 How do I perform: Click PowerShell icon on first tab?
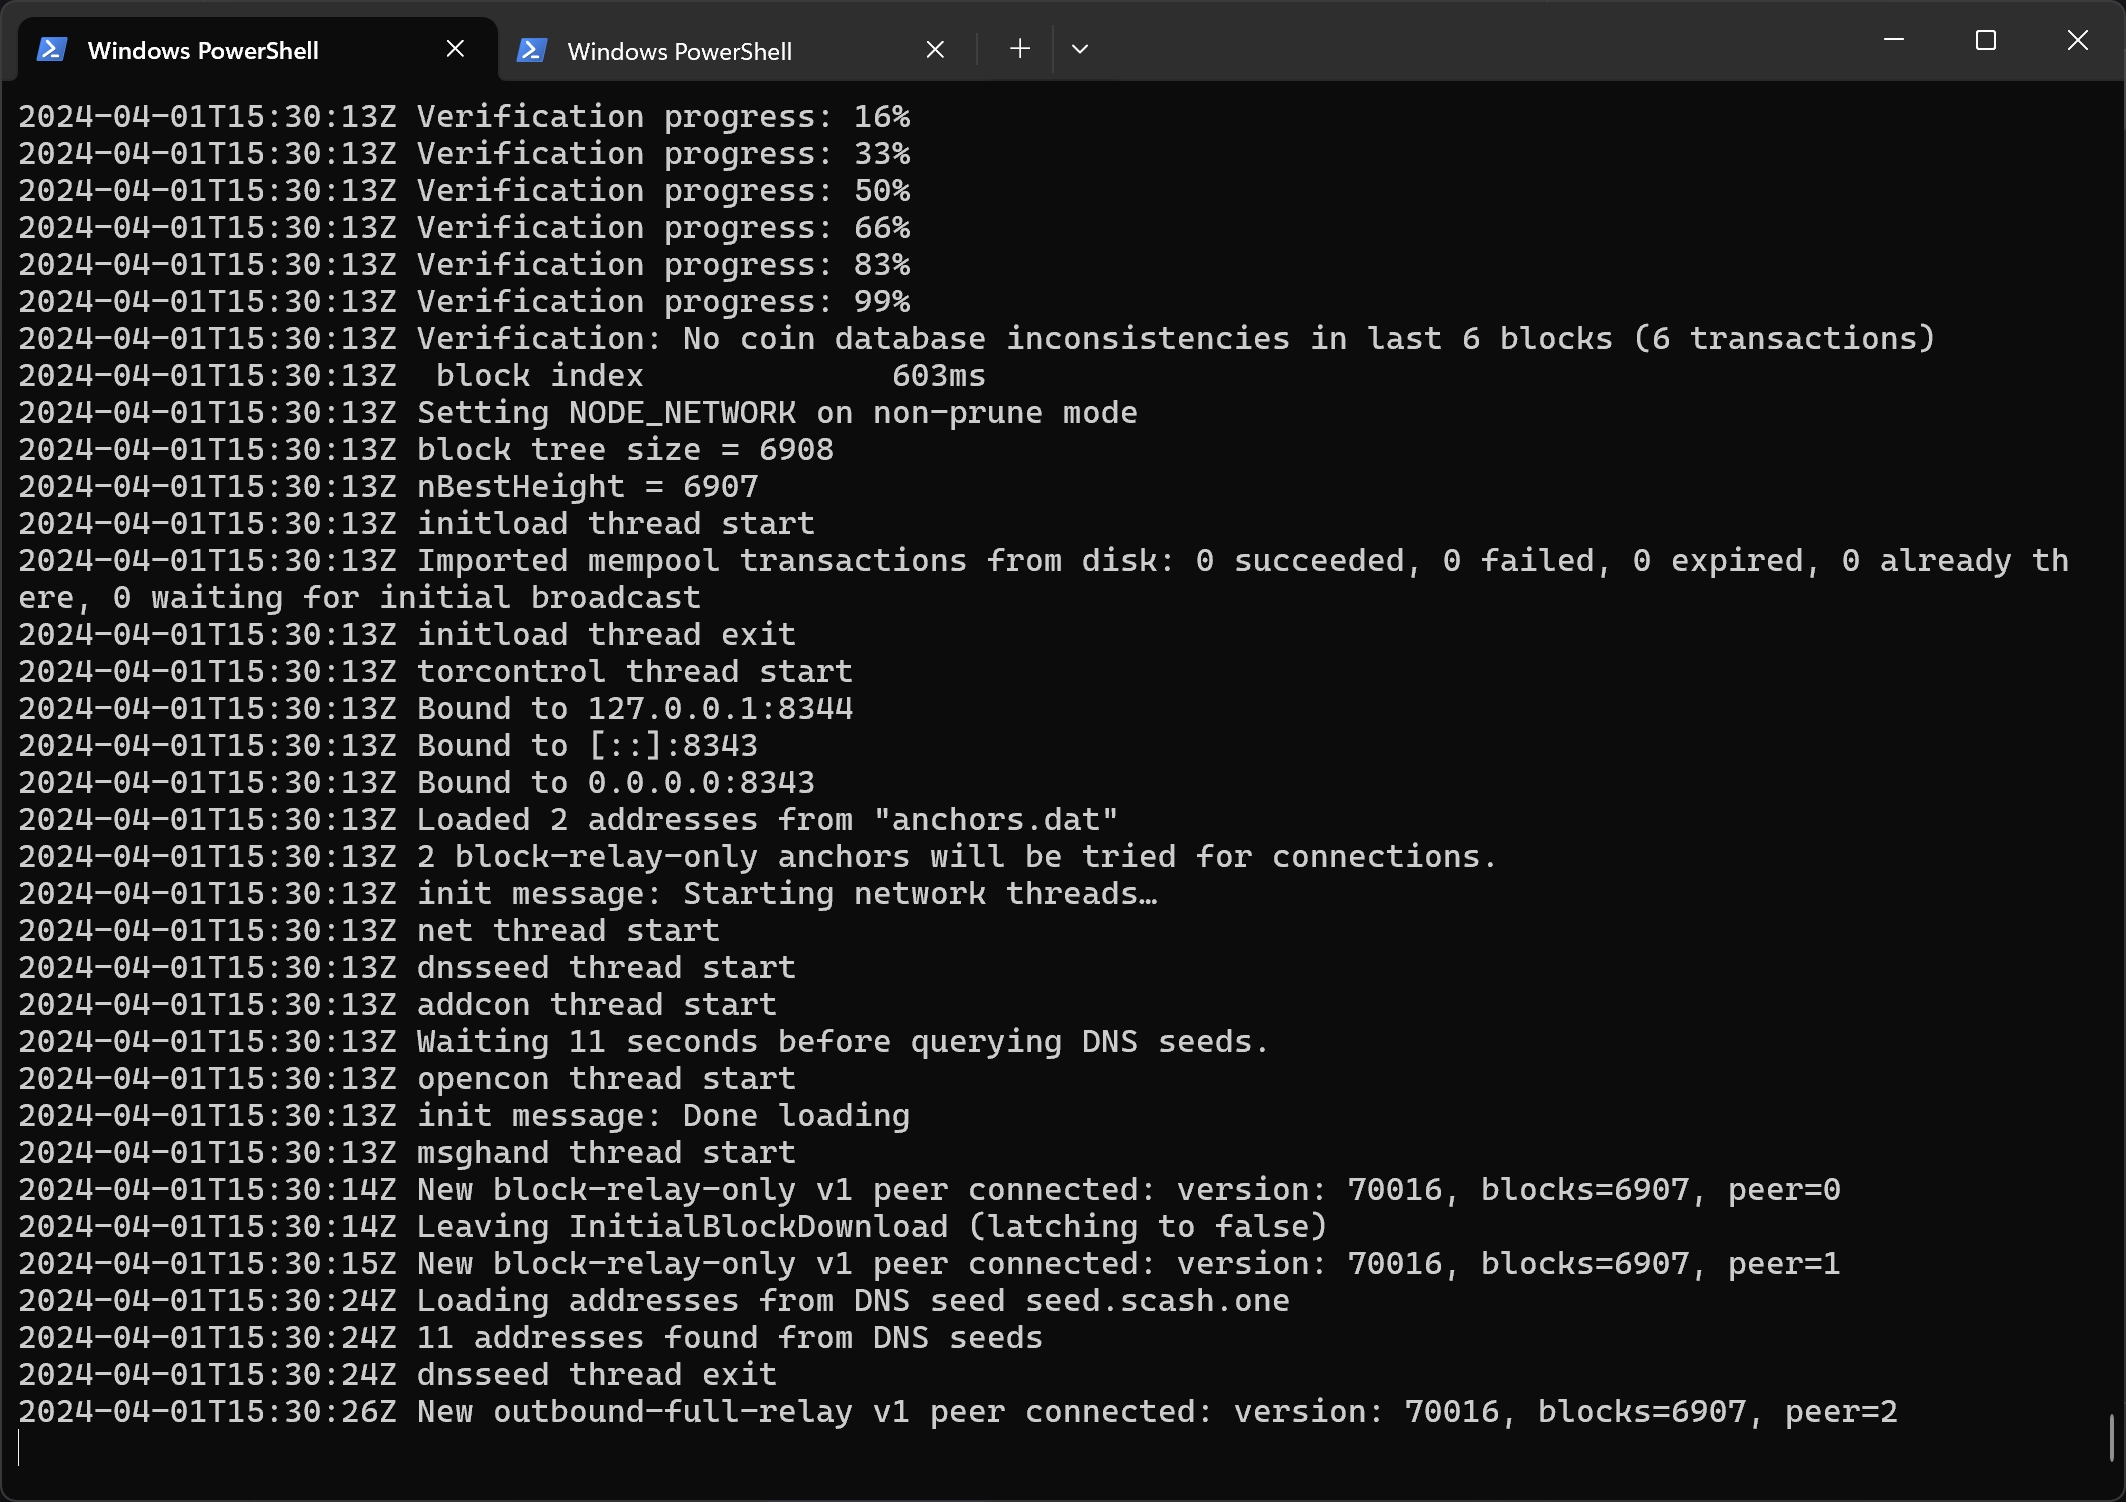tap(52, 49)
